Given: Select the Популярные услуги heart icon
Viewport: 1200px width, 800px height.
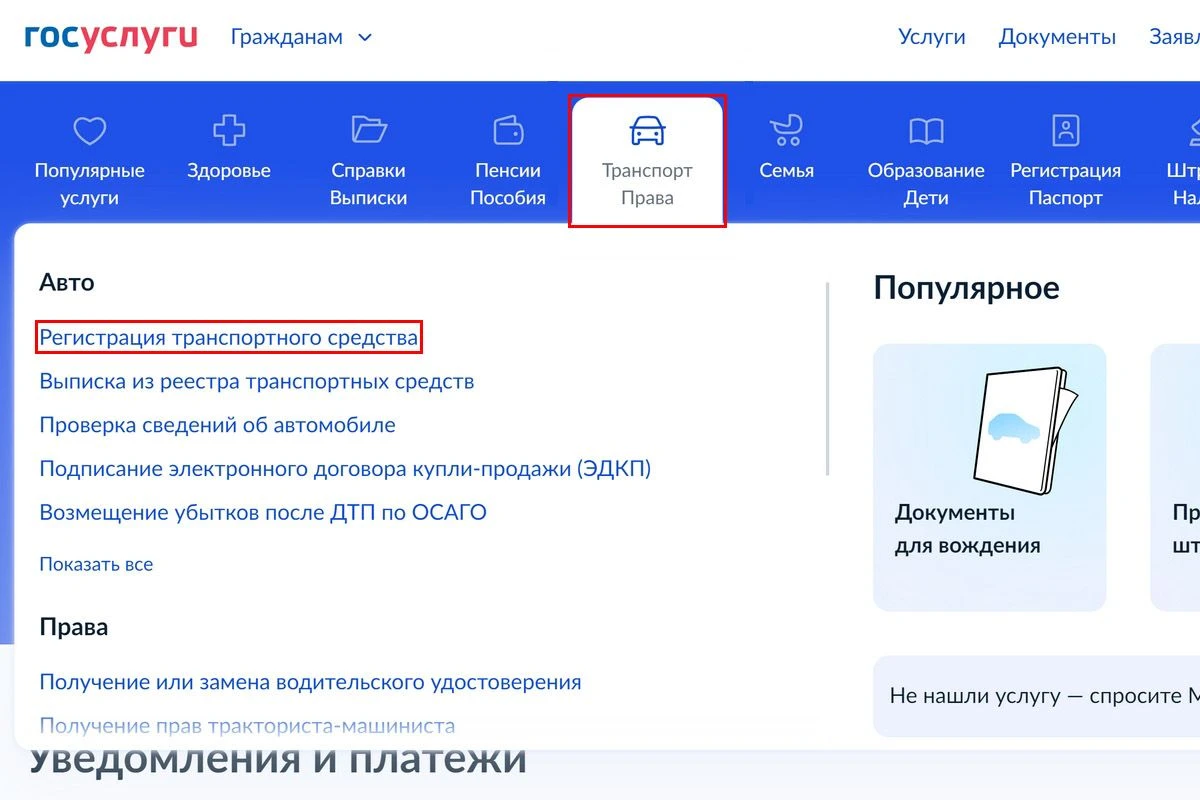Looking at the screenshot, I should (x=90, y=130).
